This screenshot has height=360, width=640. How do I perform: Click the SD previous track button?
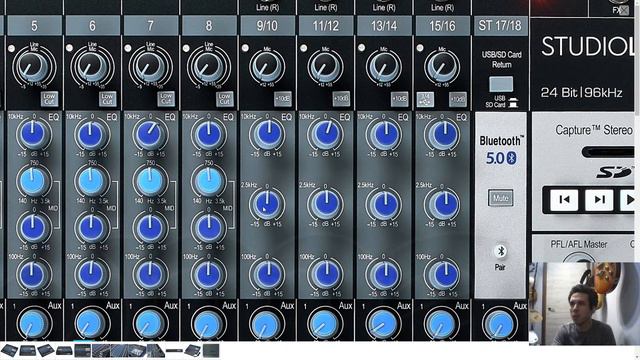tap(564, 199)
